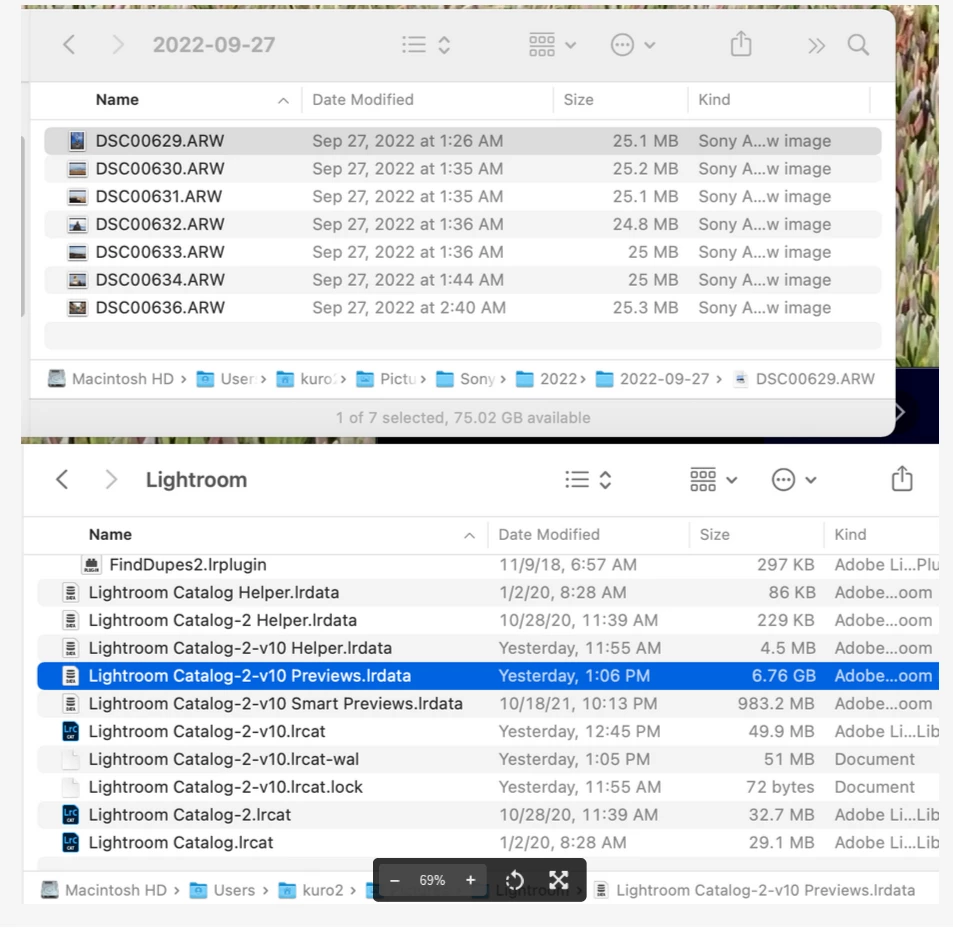This screenshot has height=930, width=953.
Task: Sort by Size column in 2022-09-27 window
Action: 578,100
